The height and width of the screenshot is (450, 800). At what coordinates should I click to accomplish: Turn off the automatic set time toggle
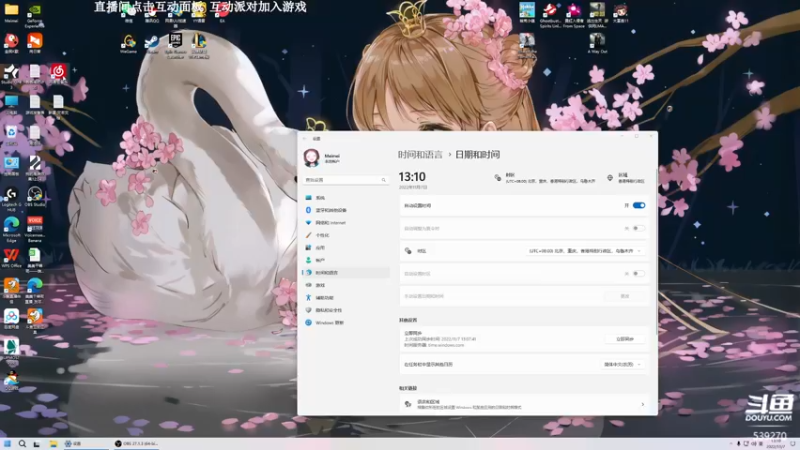click(x=639, y=205)
